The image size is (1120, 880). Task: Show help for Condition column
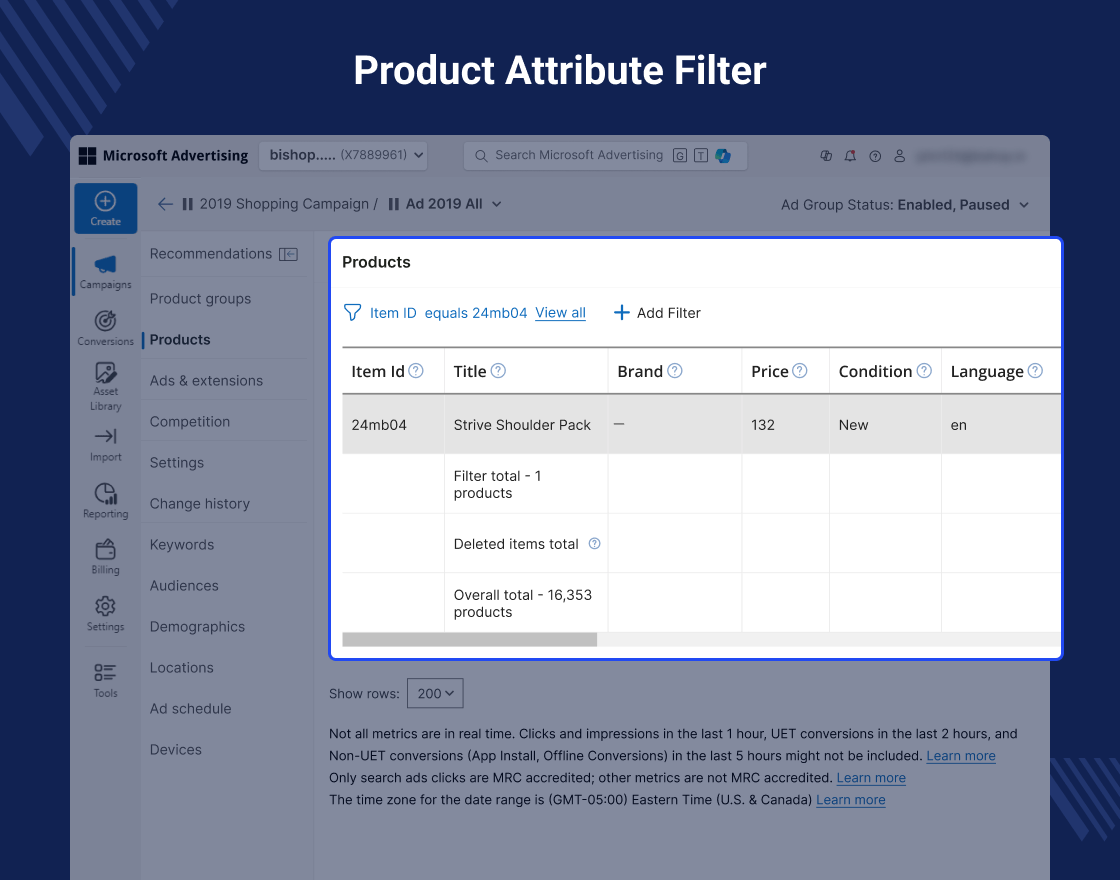pyautogui.click(x=924, y=371)
